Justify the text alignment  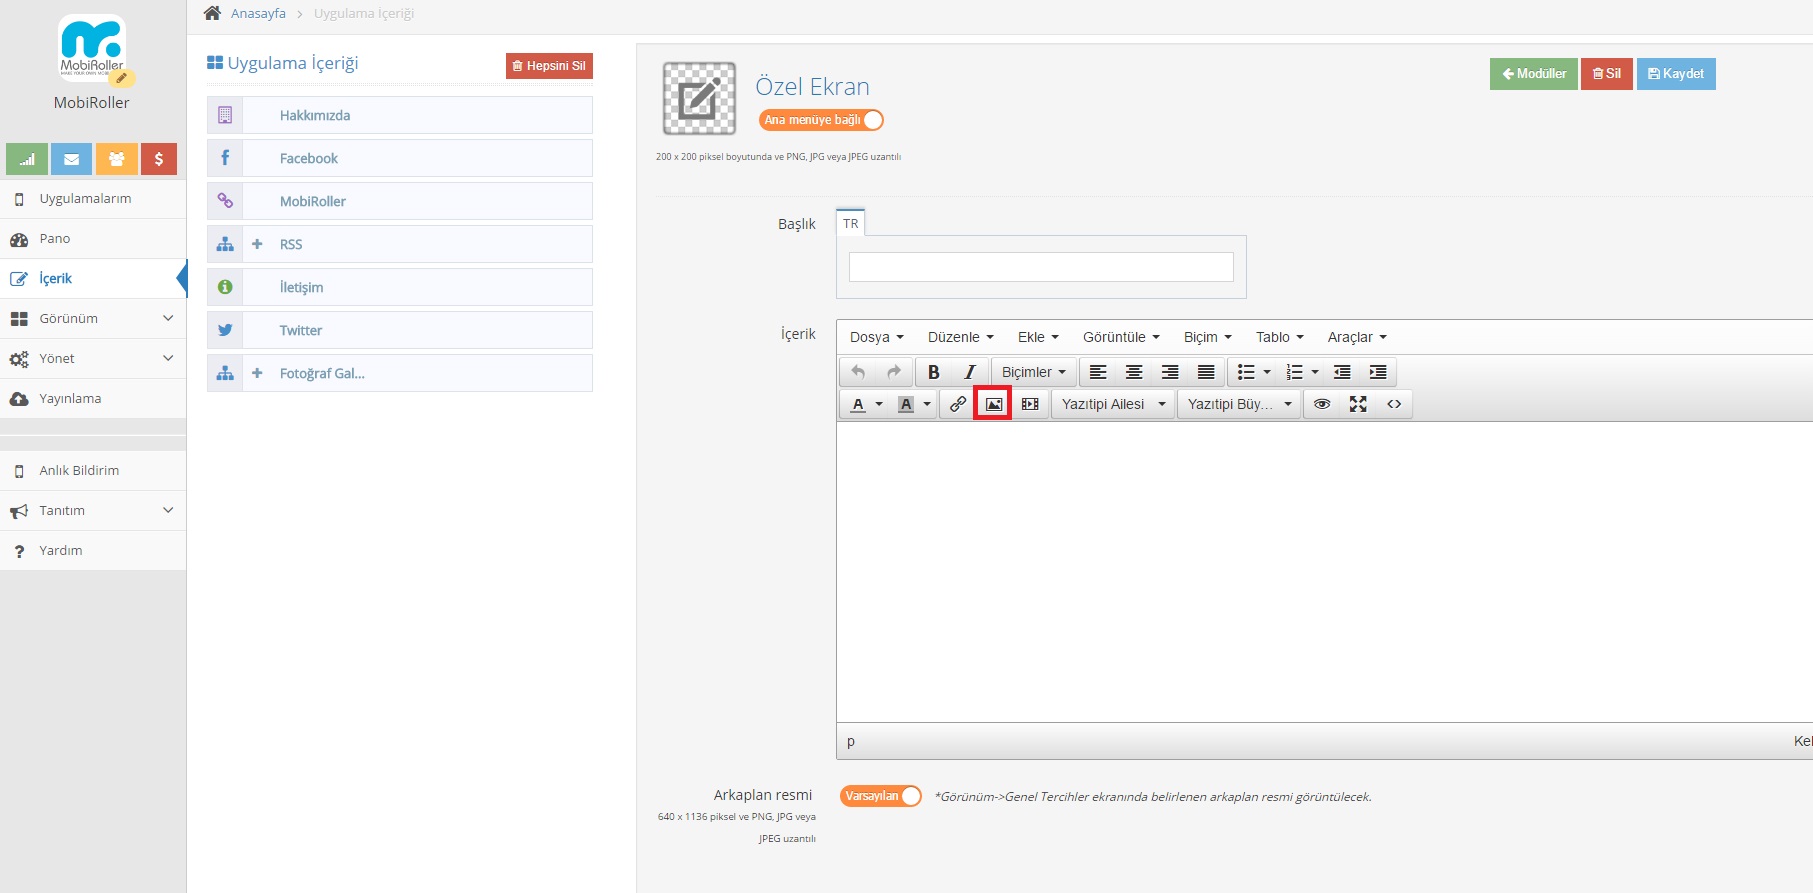pos(1206,372)
